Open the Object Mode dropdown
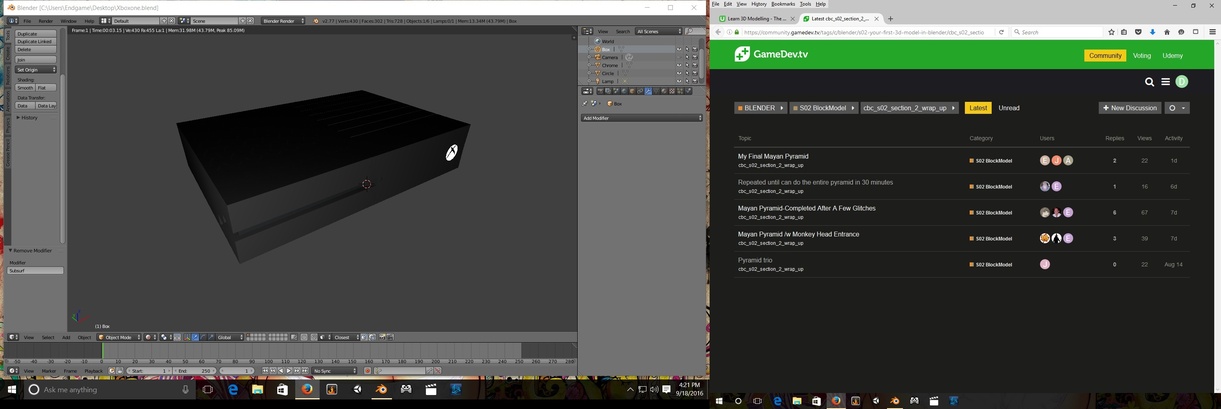 pos(119,337)
